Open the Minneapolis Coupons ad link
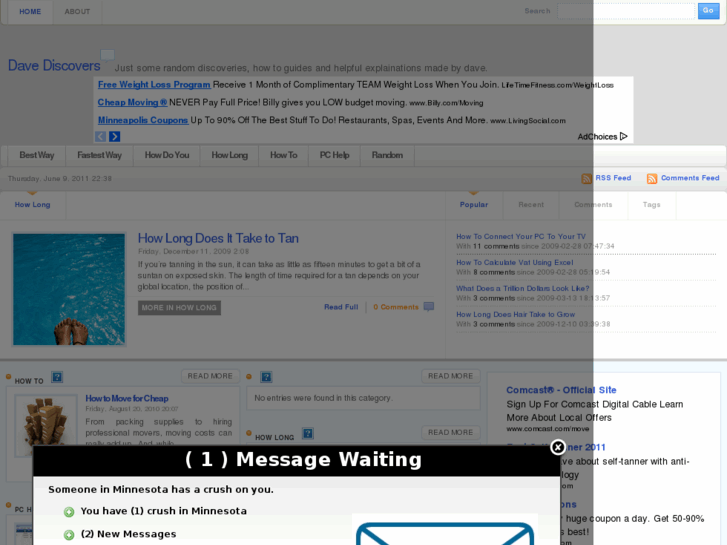The height and width of the screenshot is (545, 727). [x=143, y=120]
